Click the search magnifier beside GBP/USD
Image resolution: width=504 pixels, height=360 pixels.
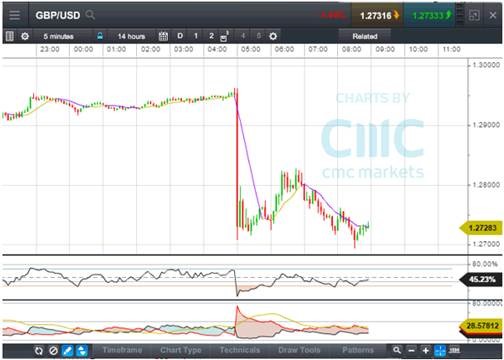click(x=90, y=15)
